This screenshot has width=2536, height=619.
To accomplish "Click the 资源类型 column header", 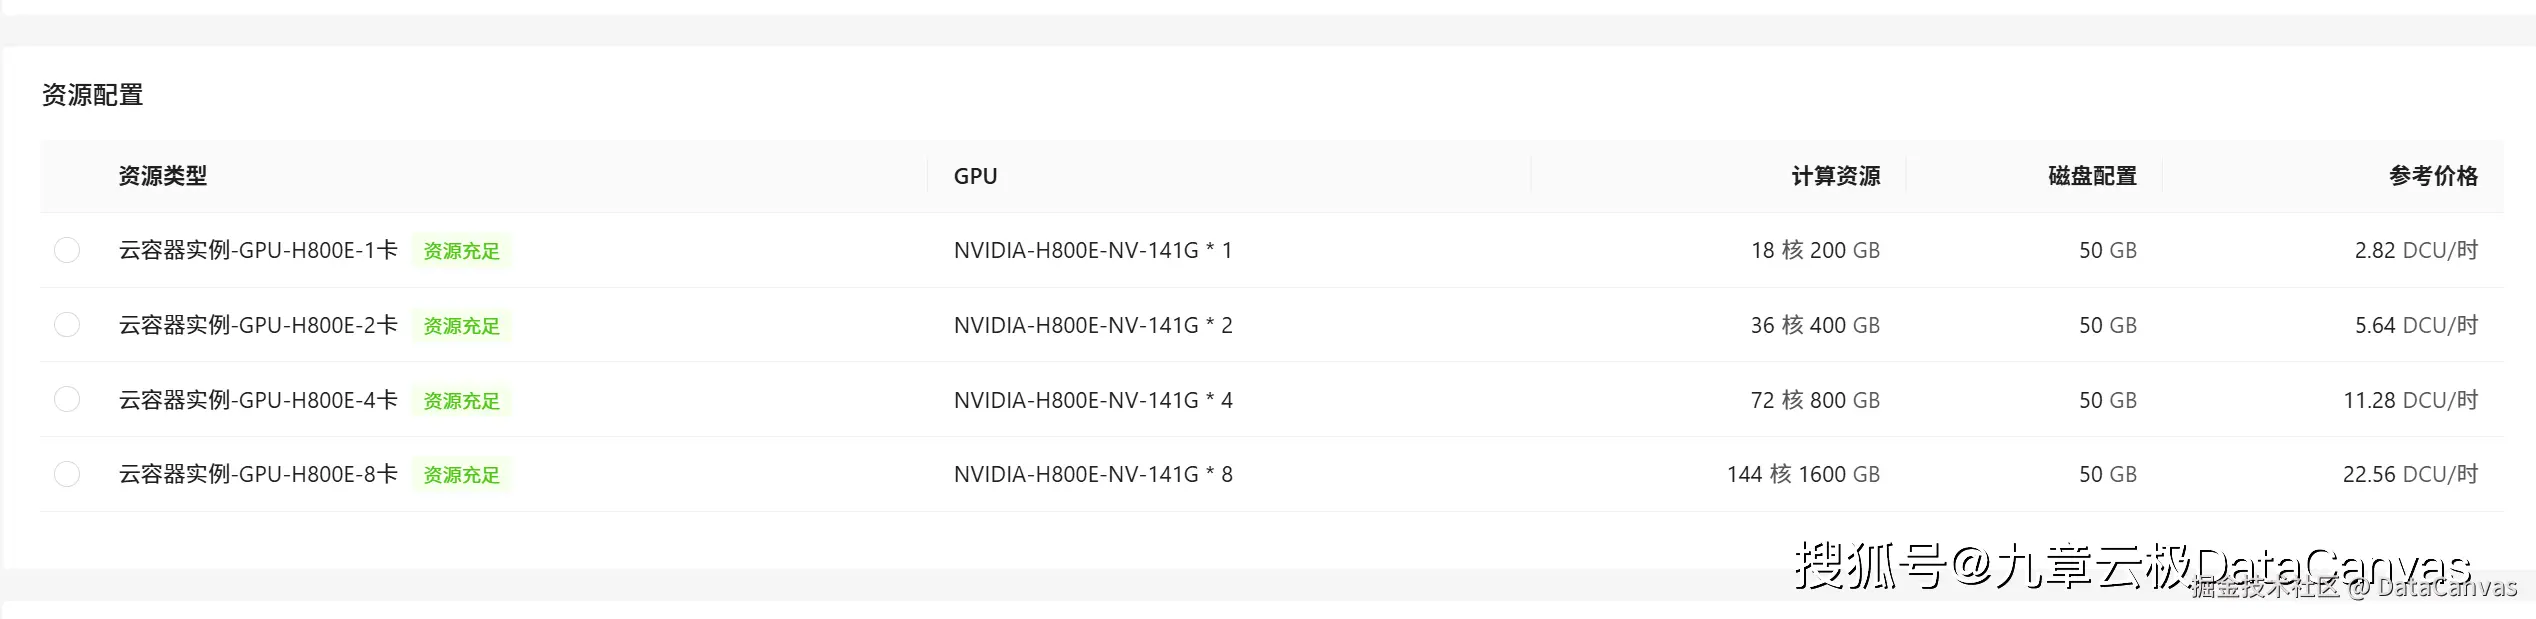I will [163, 176].
